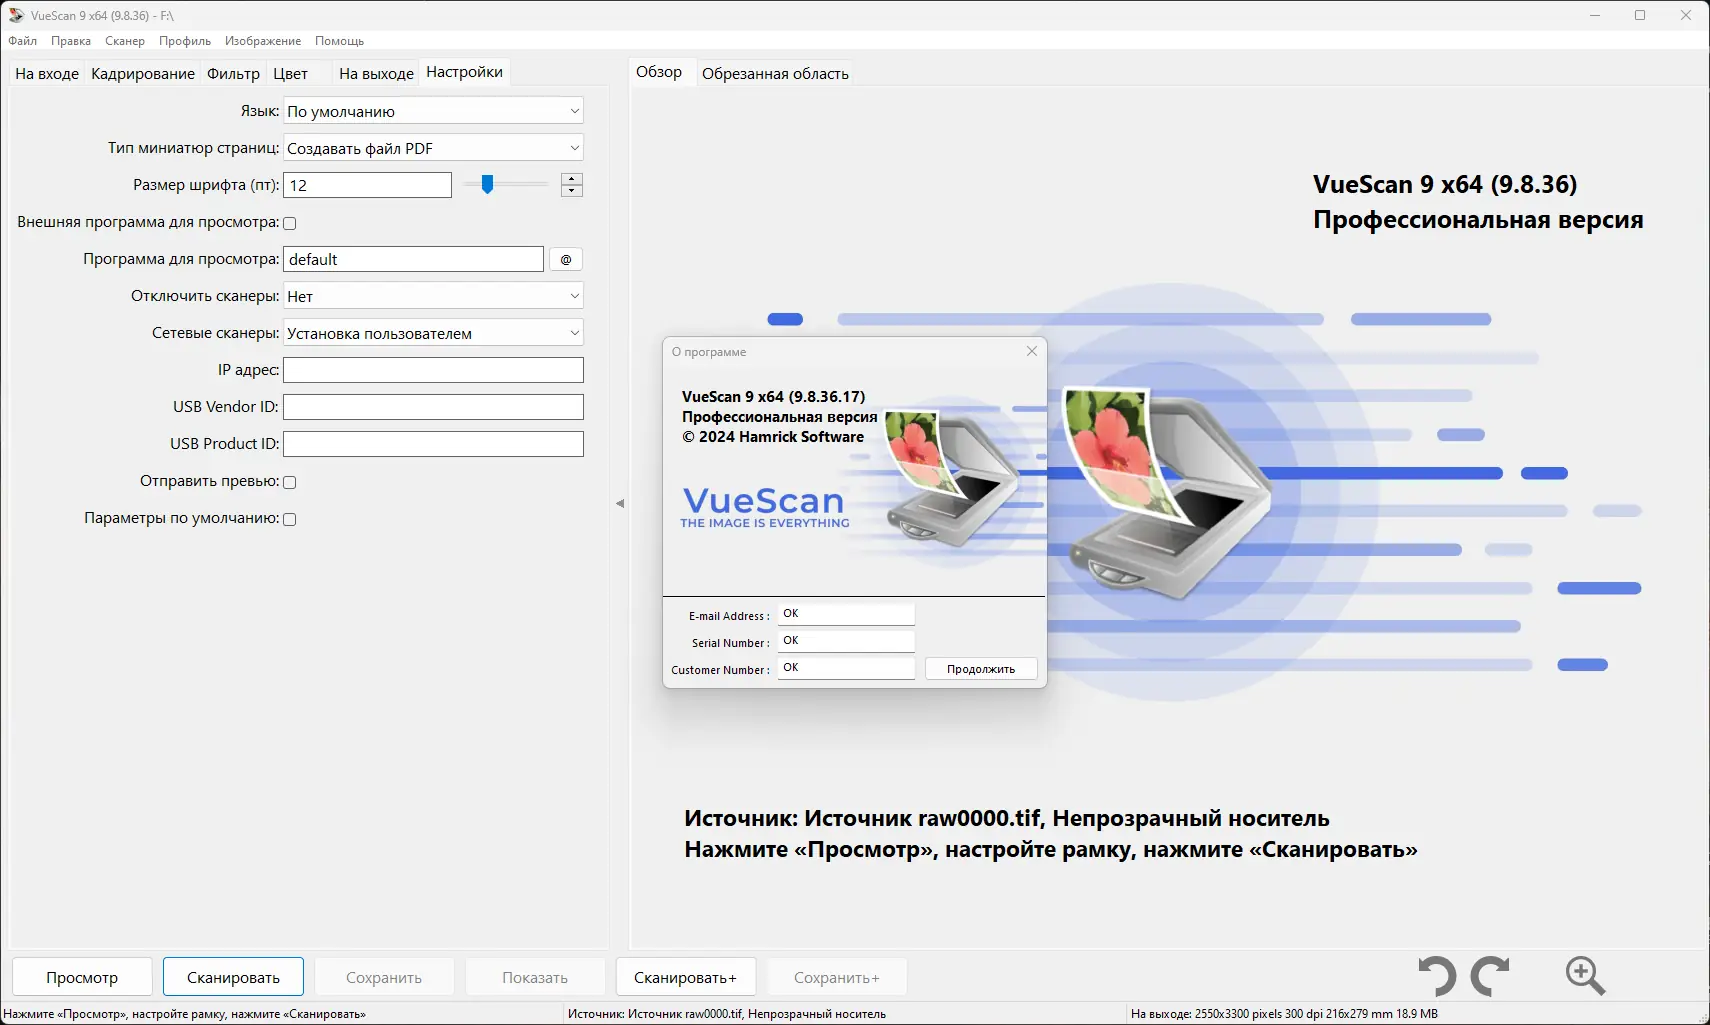Viewport: 1710px width, 1025px height.
Task: Switch to the Кадрирование tab
Action: (x=143, y=73)
